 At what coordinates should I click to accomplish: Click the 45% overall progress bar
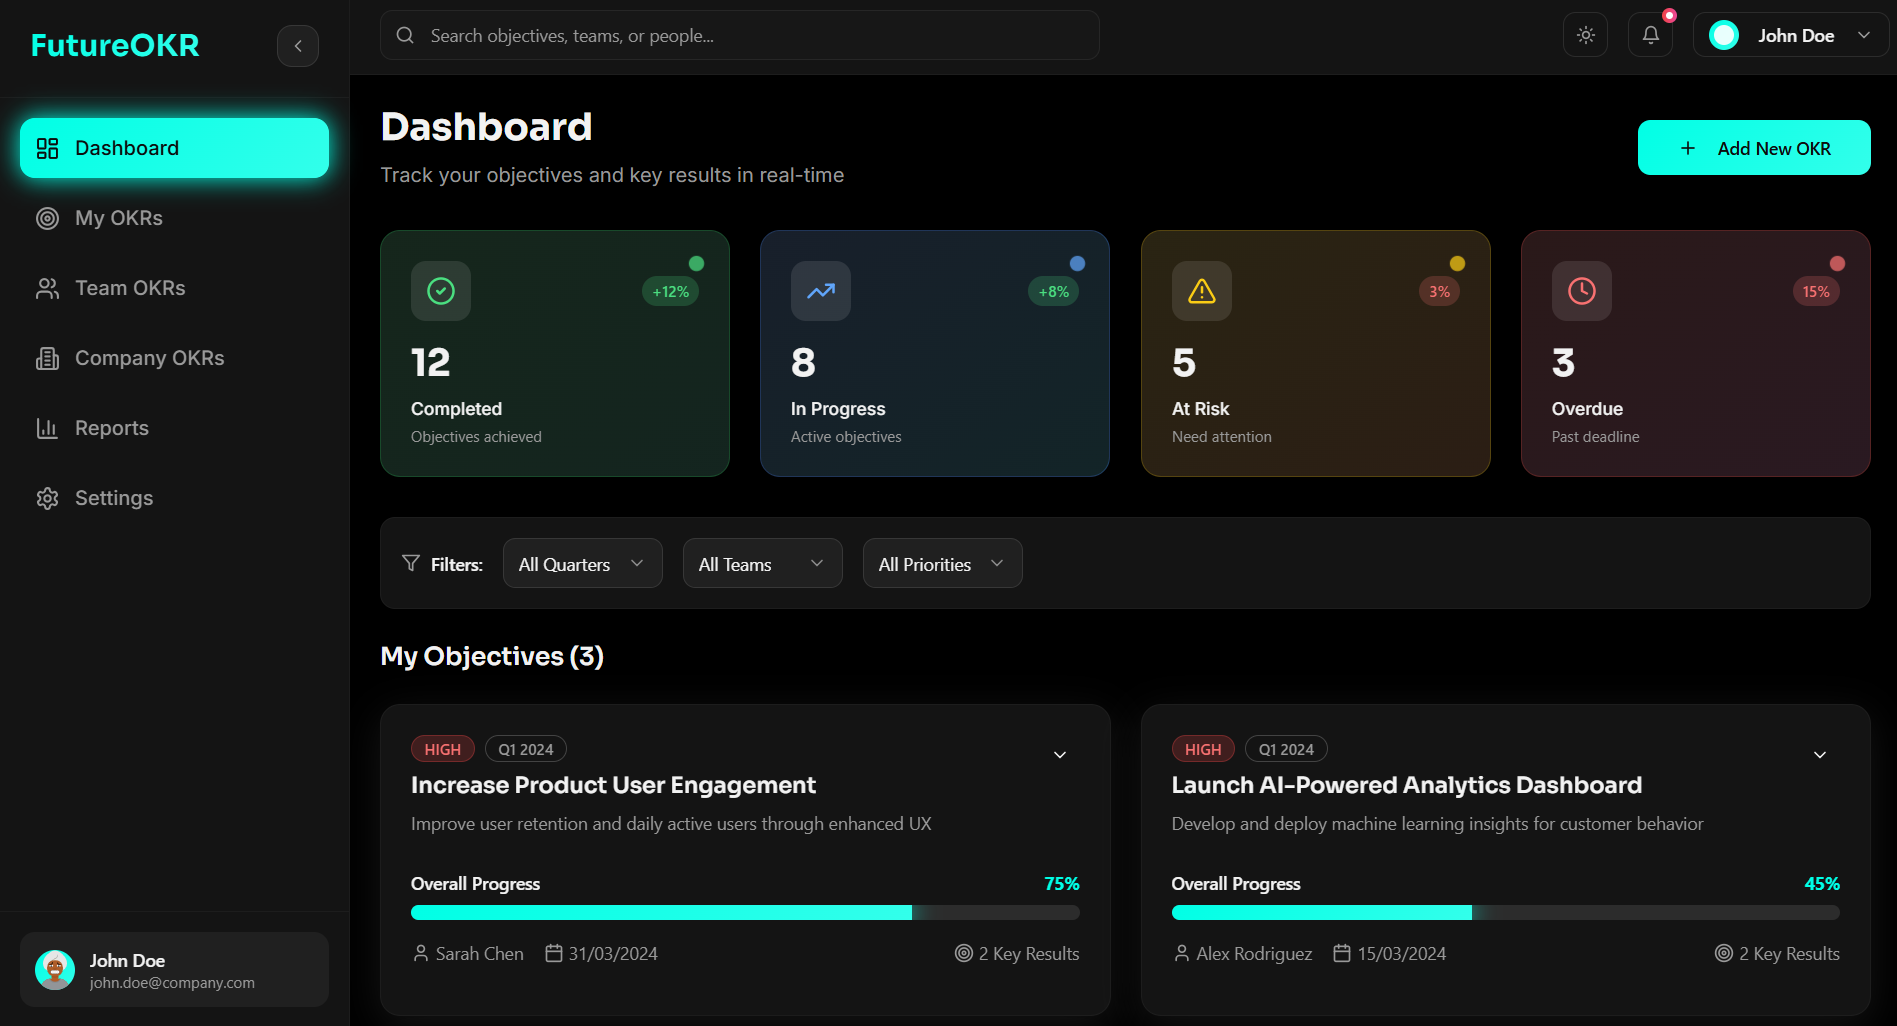(x=1505, y=912)
